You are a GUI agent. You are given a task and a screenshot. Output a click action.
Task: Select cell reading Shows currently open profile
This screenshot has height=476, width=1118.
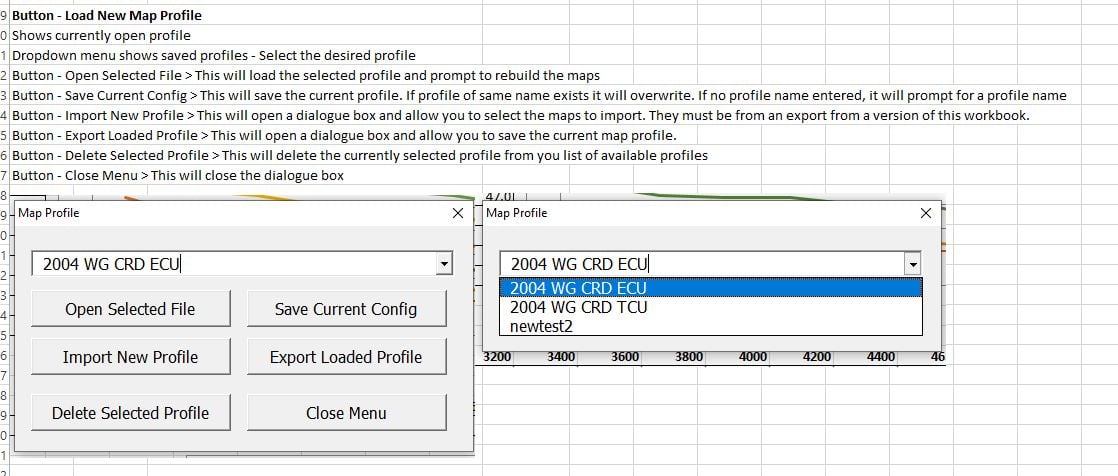click(x=100, y=35)
